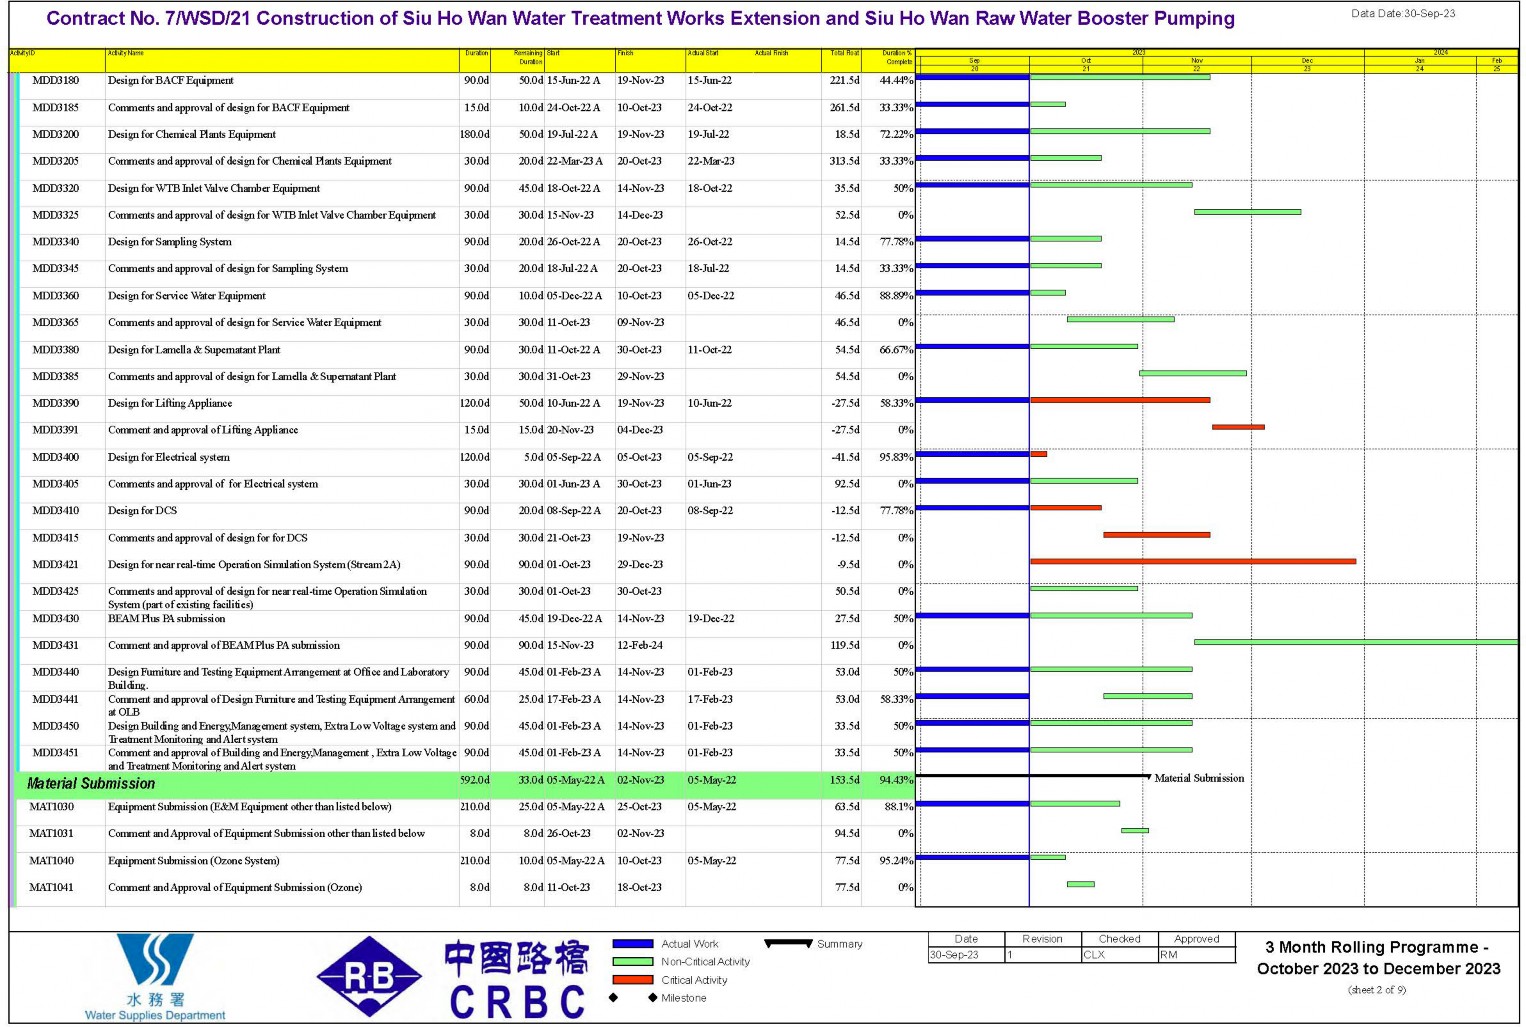Click the Dec month header in timeline
Viewport: 1526px width, 1027px height.
click(x=1307, y=61)
